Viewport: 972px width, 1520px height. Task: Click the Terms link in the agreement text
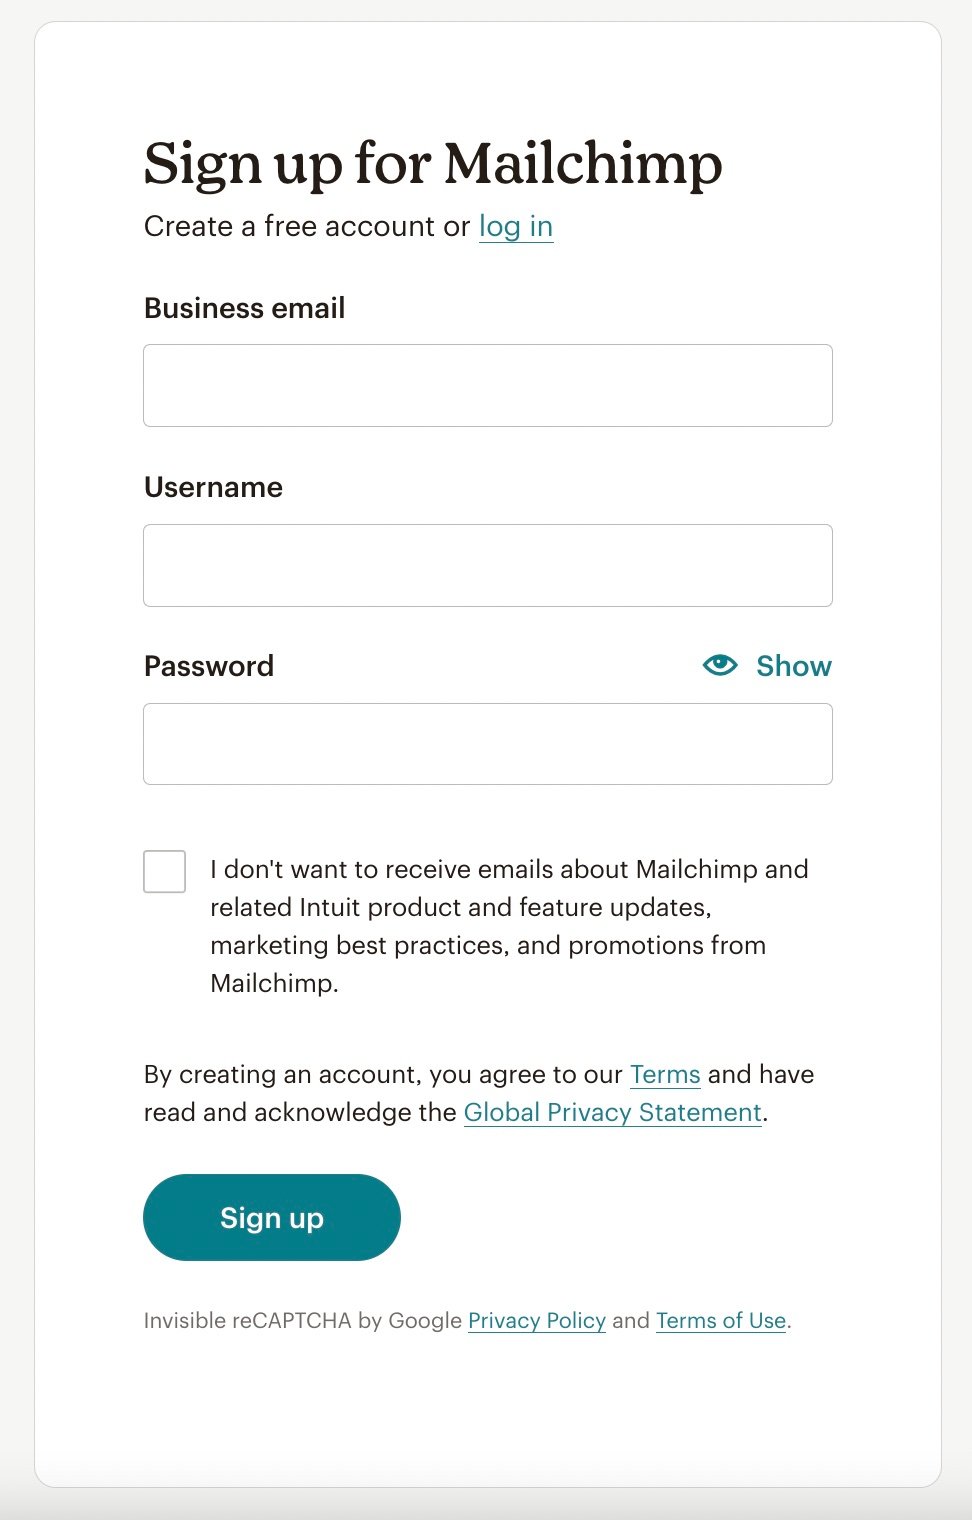click(x=664, y=1074)
